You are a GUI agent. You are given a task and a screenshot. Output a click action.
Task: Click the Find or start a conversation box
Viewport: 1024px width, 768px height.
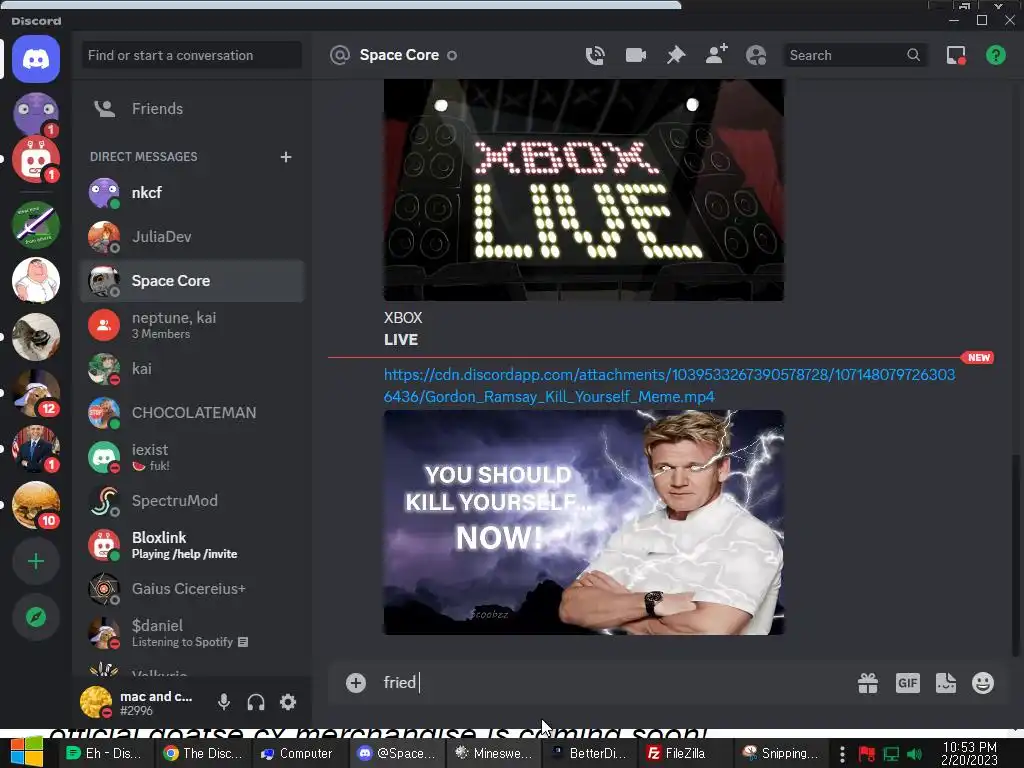(192, 56)
